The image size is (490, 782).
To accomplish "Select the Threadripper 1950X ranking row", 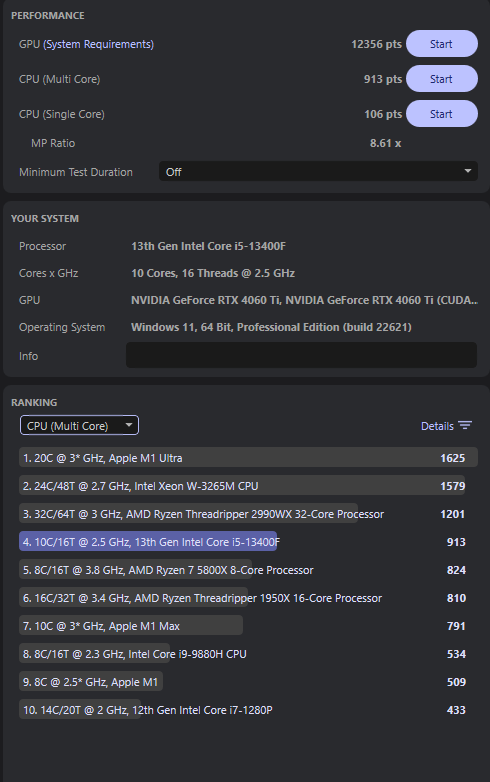I will (x=248, y=597).
